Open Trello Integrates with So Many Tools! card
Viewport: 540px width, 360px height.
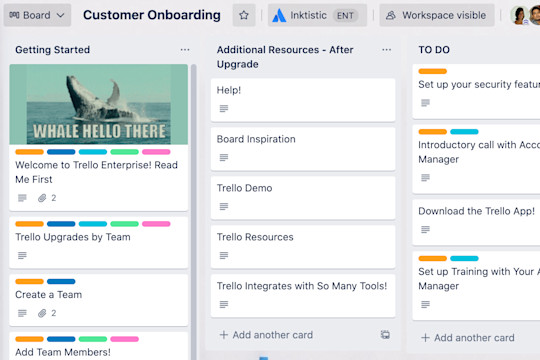pos(303,296)
